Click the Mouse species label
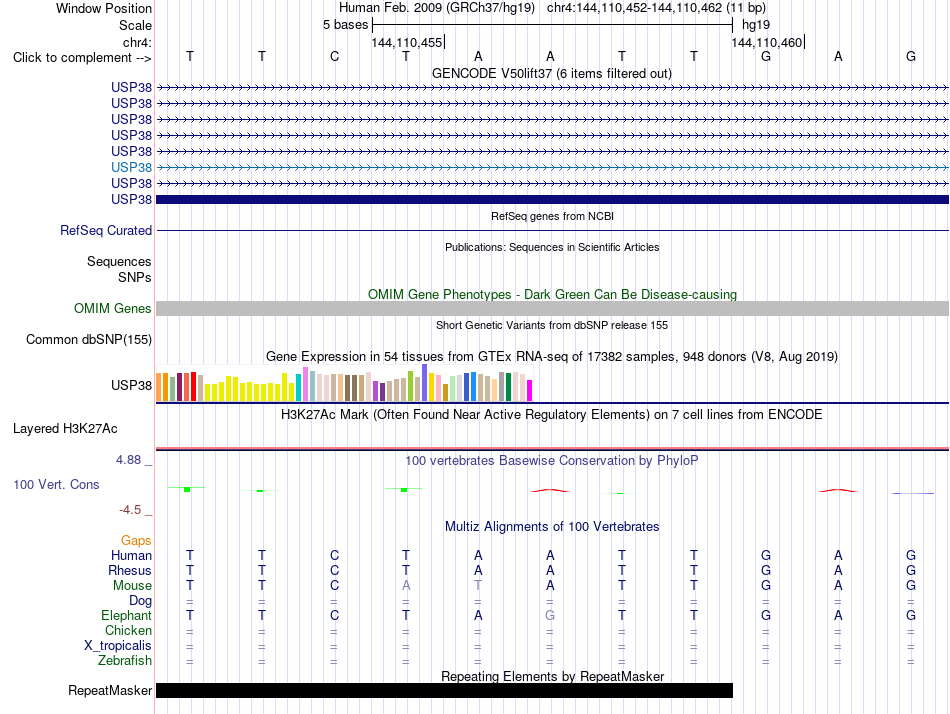Image resolution: width=950 pixels, height=714 pixels. click(133, 586)
